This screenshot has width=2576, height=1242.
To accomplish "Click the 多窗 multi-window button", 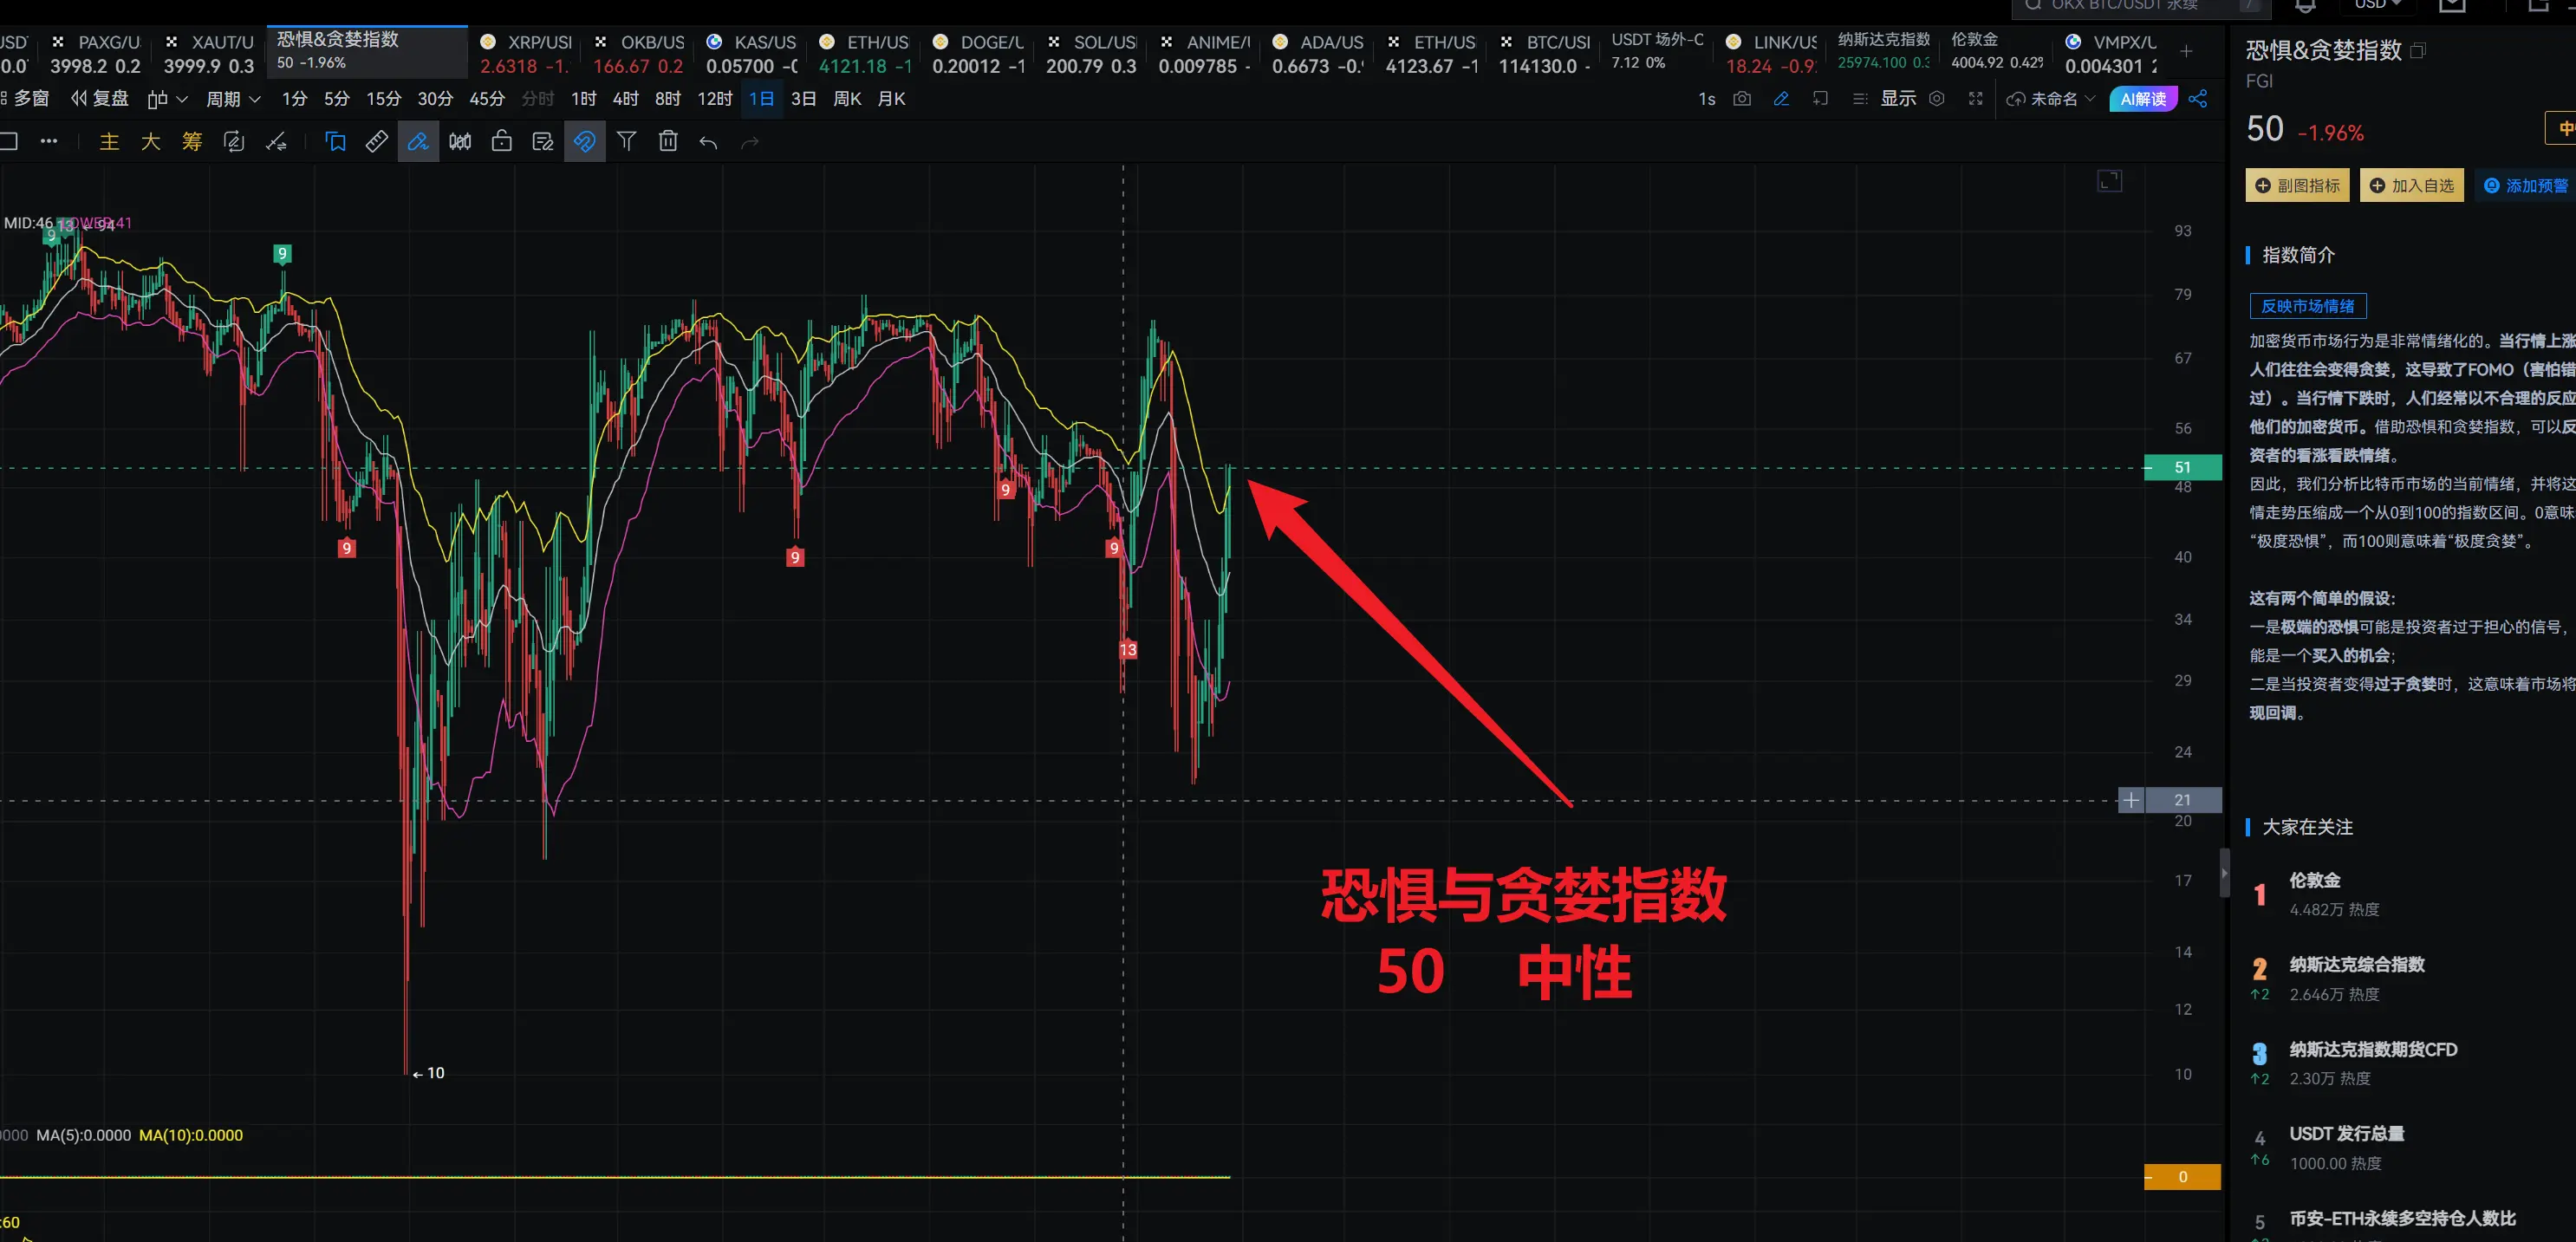I will (25, 99).
